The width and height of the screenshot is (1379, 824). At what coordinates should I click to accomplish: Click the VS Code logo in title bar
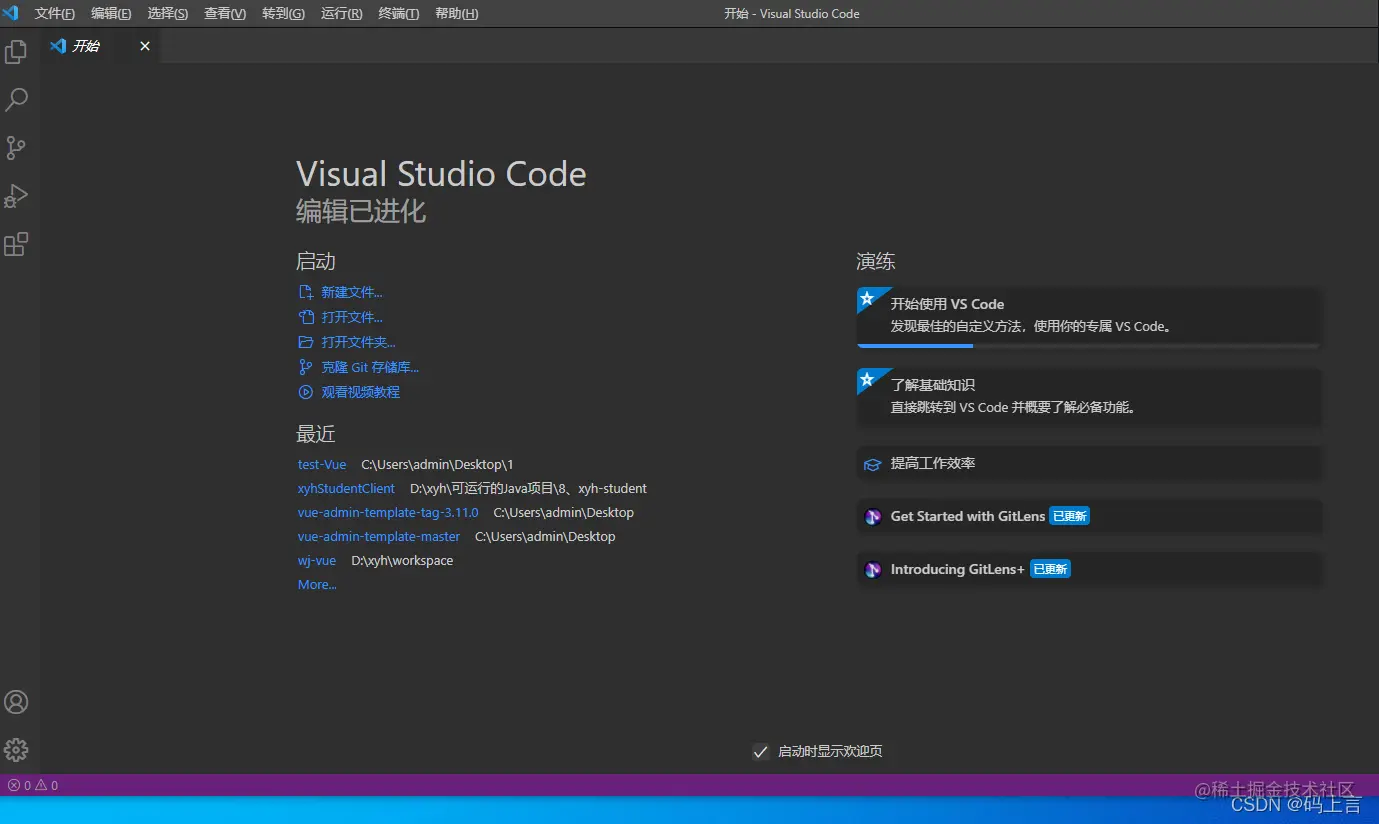11,13
